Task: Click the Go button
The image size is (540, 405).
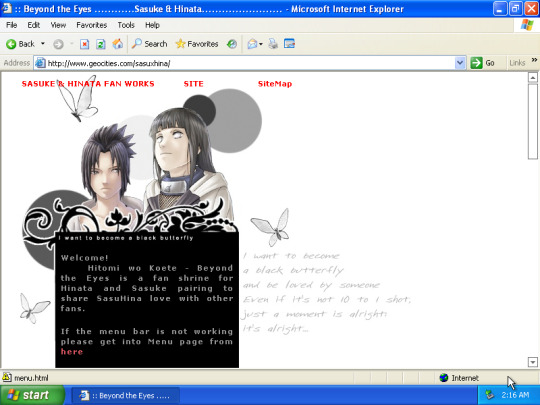Action: click(483, 63)
